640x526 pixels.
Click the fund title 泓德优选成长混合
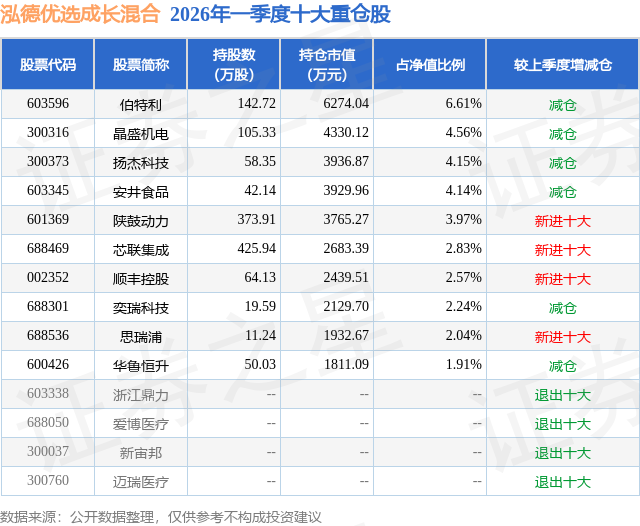click(x=80, y=14)
